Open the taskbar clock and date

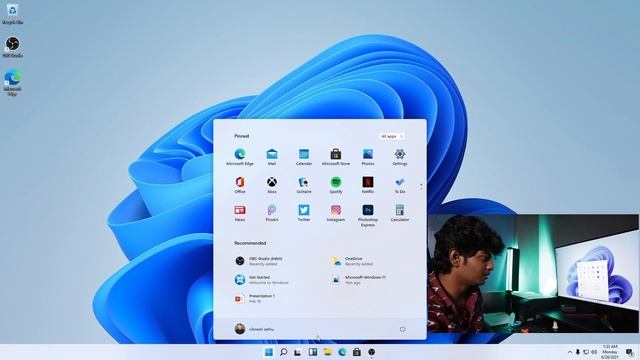[x=610, y=352]
